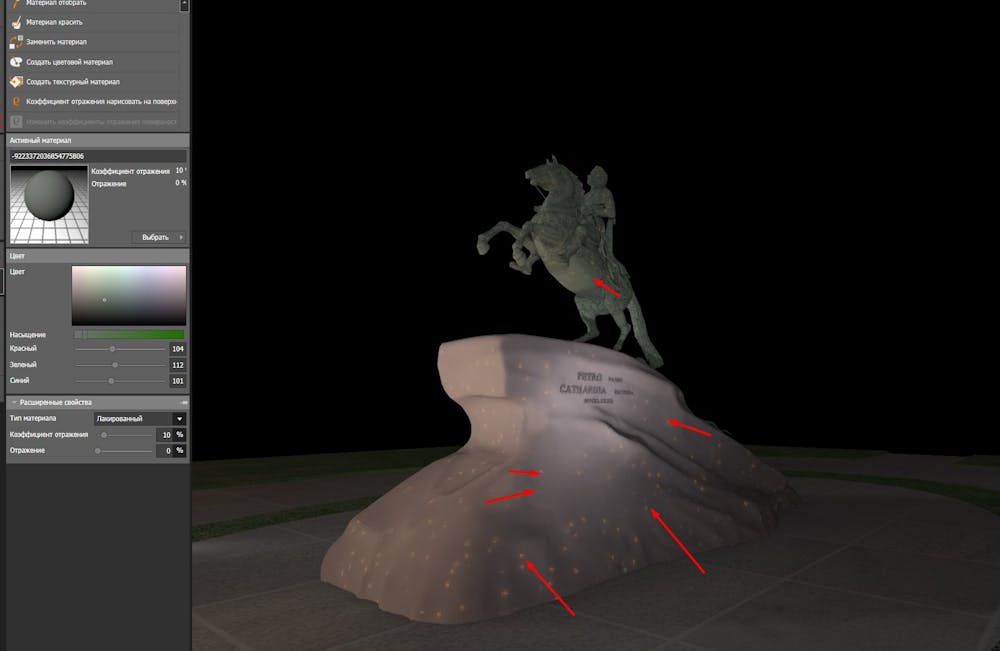Screen dimensions: 1000x651
Task: Click the Синий value field 101
Action: pos(177,381)
